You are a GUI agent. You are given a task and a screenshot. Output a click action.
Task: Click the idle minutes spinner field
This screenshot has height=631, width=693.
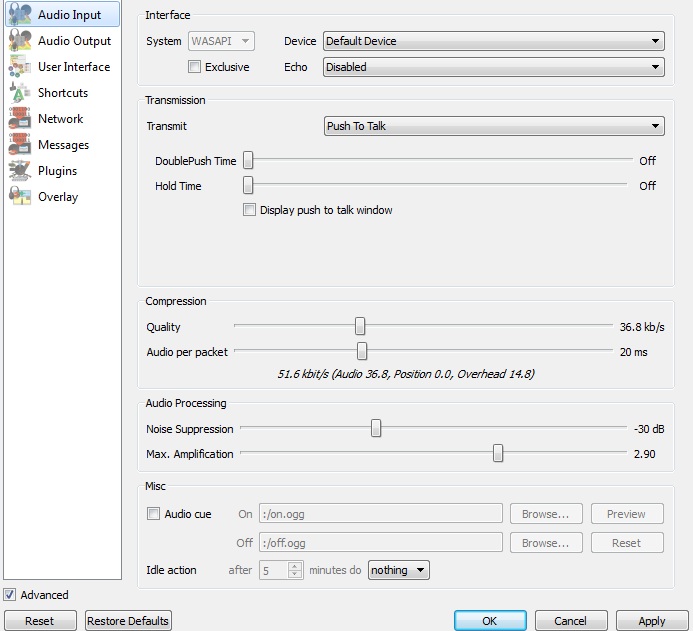coord(274,570)
